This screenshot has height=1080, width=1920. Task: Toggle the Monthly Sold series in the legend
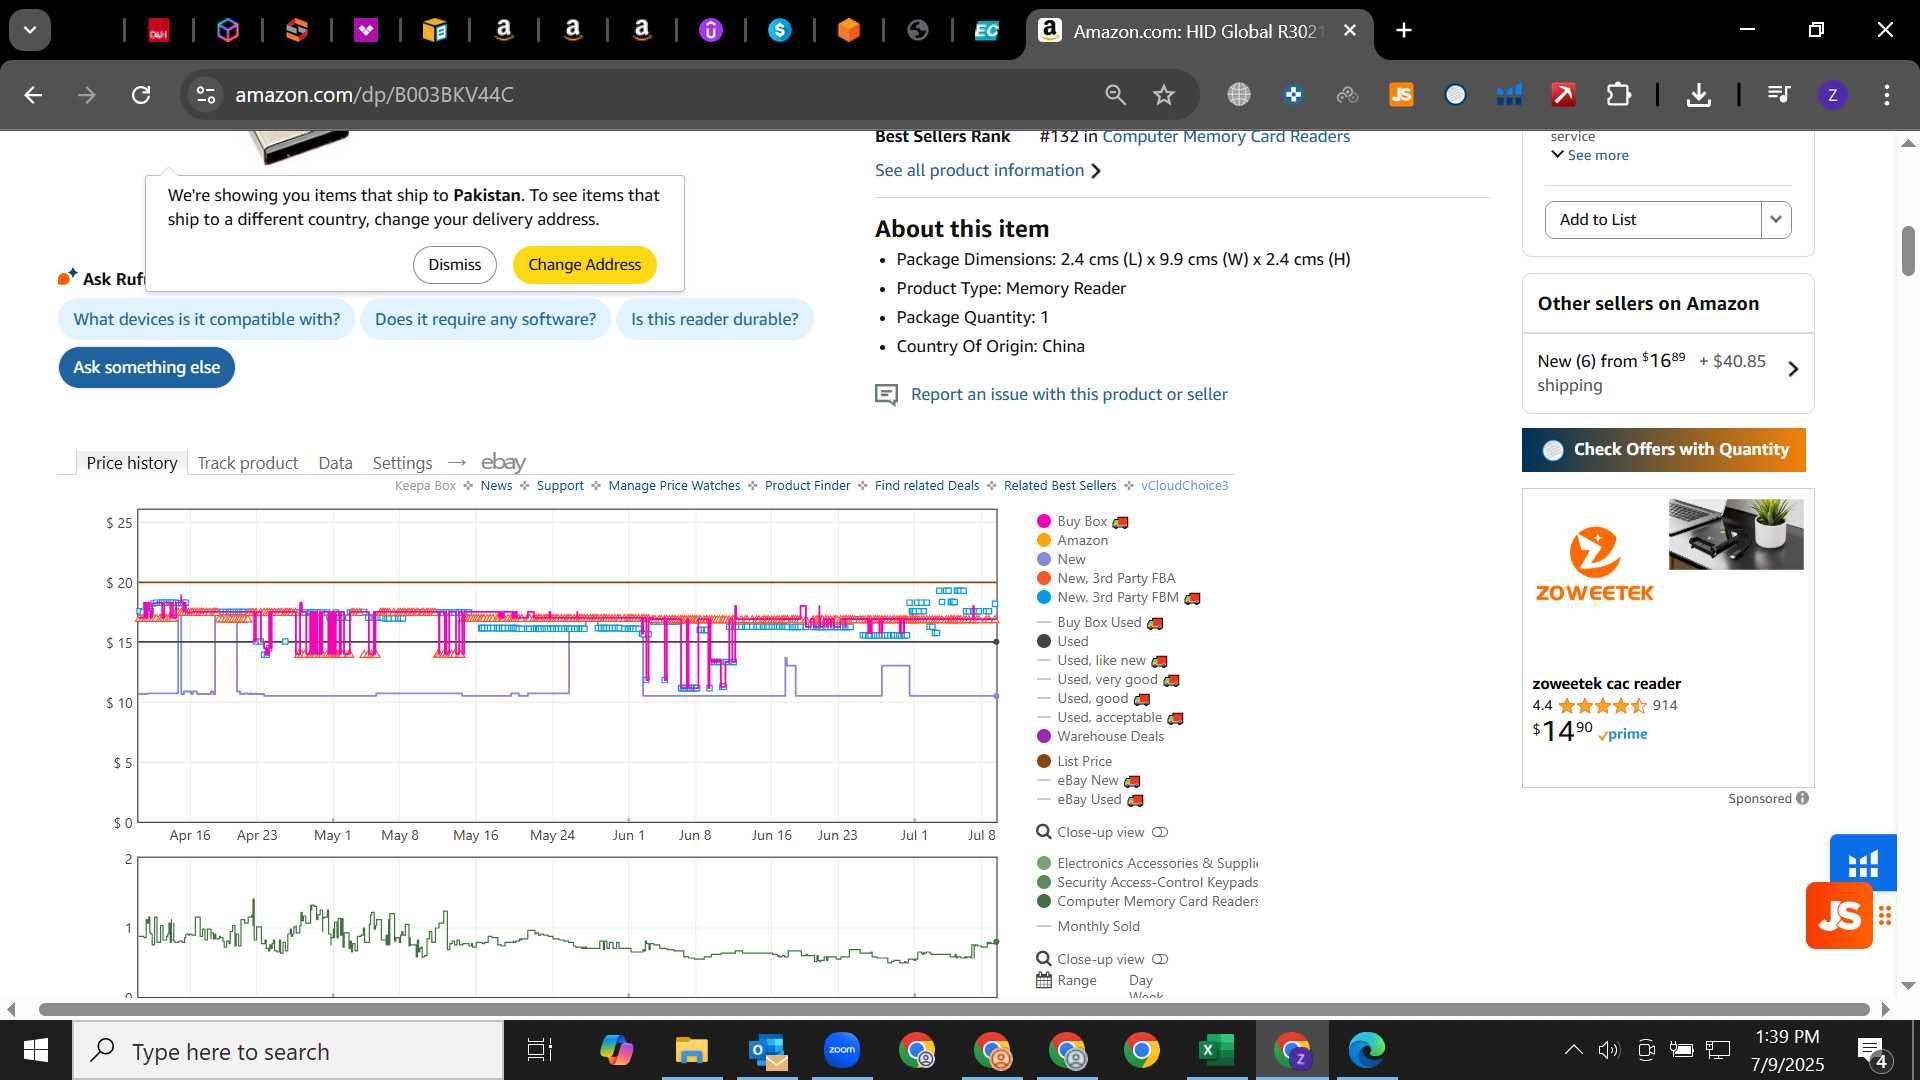tap(1088, 926)
